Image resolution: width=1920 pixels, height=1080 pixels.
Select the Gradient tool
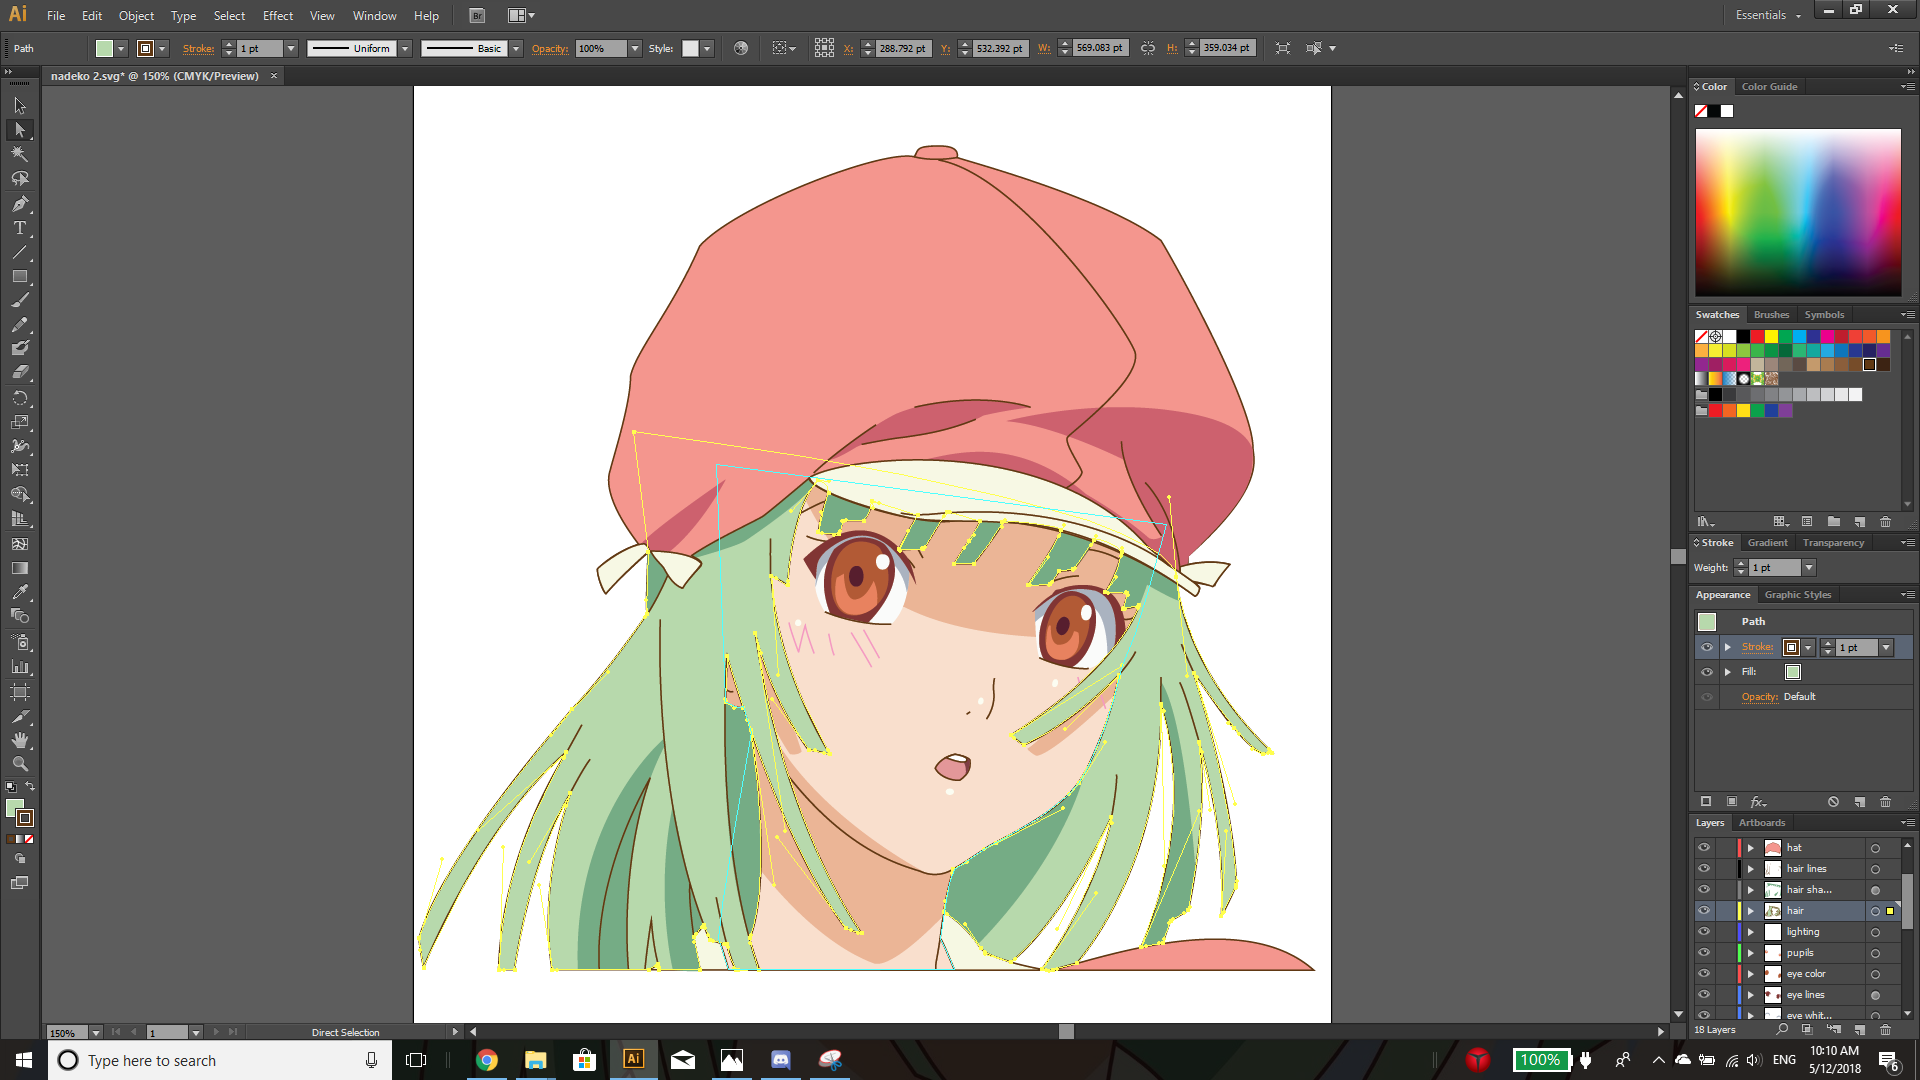coord(19,568)
